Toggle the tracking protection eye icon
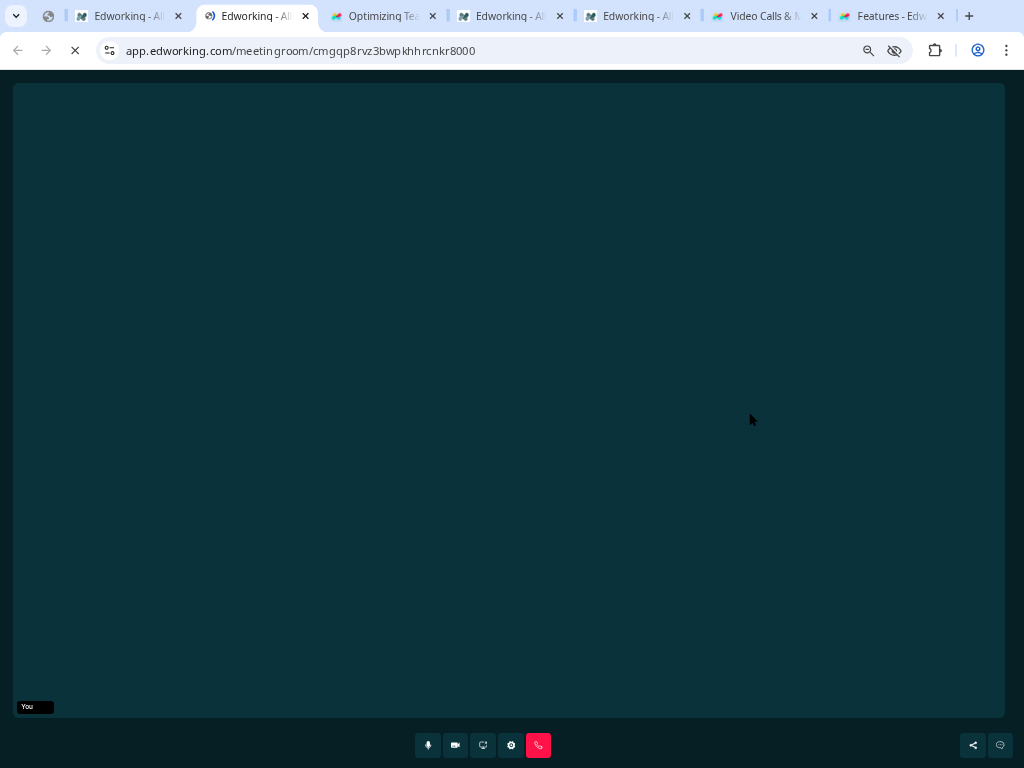The height and width of the screenshot is (768, 1024). (x=895, y=50)
